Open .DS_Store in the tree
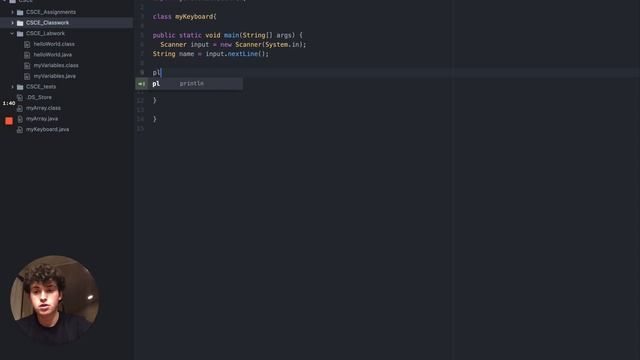 tap(39, 98)
